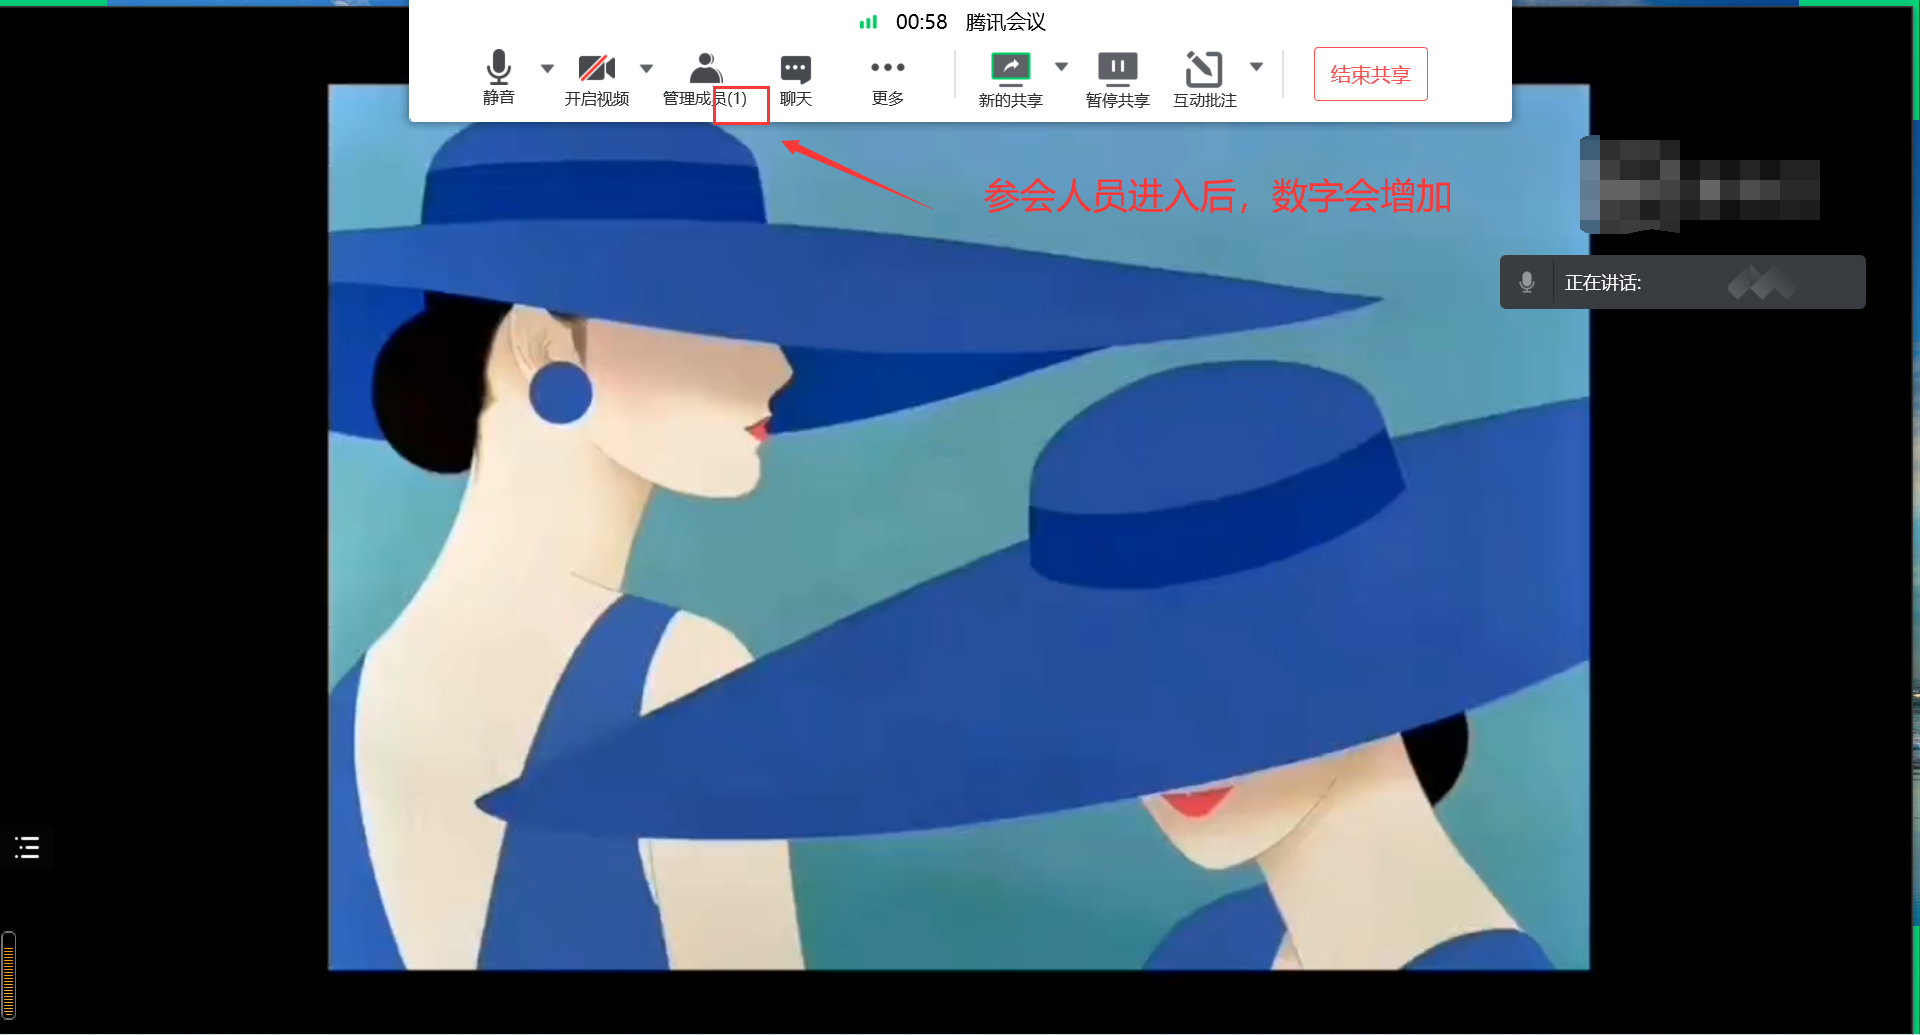Open the 聊天 chat window
The height and width of the screenshot is (1035, 1920).
pos(796,79)
